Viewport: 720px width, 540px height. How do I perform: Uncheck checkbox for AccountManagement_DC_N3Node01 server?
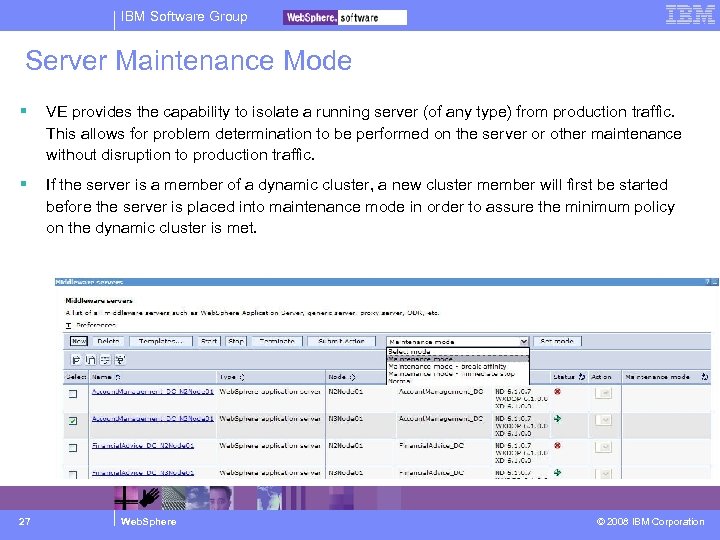pyautogui.click(x=73, y=421)
